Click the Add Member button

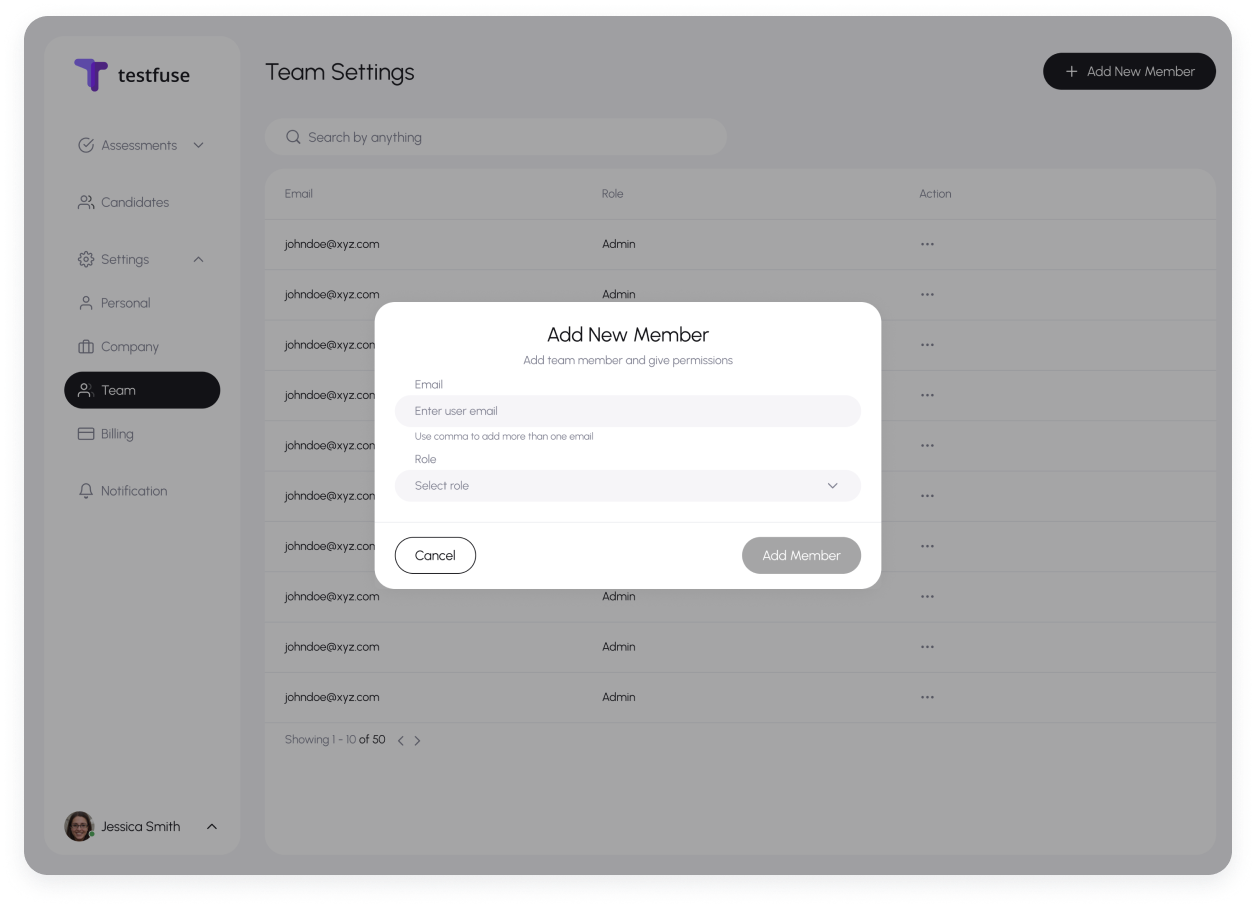tap(801, 555)
